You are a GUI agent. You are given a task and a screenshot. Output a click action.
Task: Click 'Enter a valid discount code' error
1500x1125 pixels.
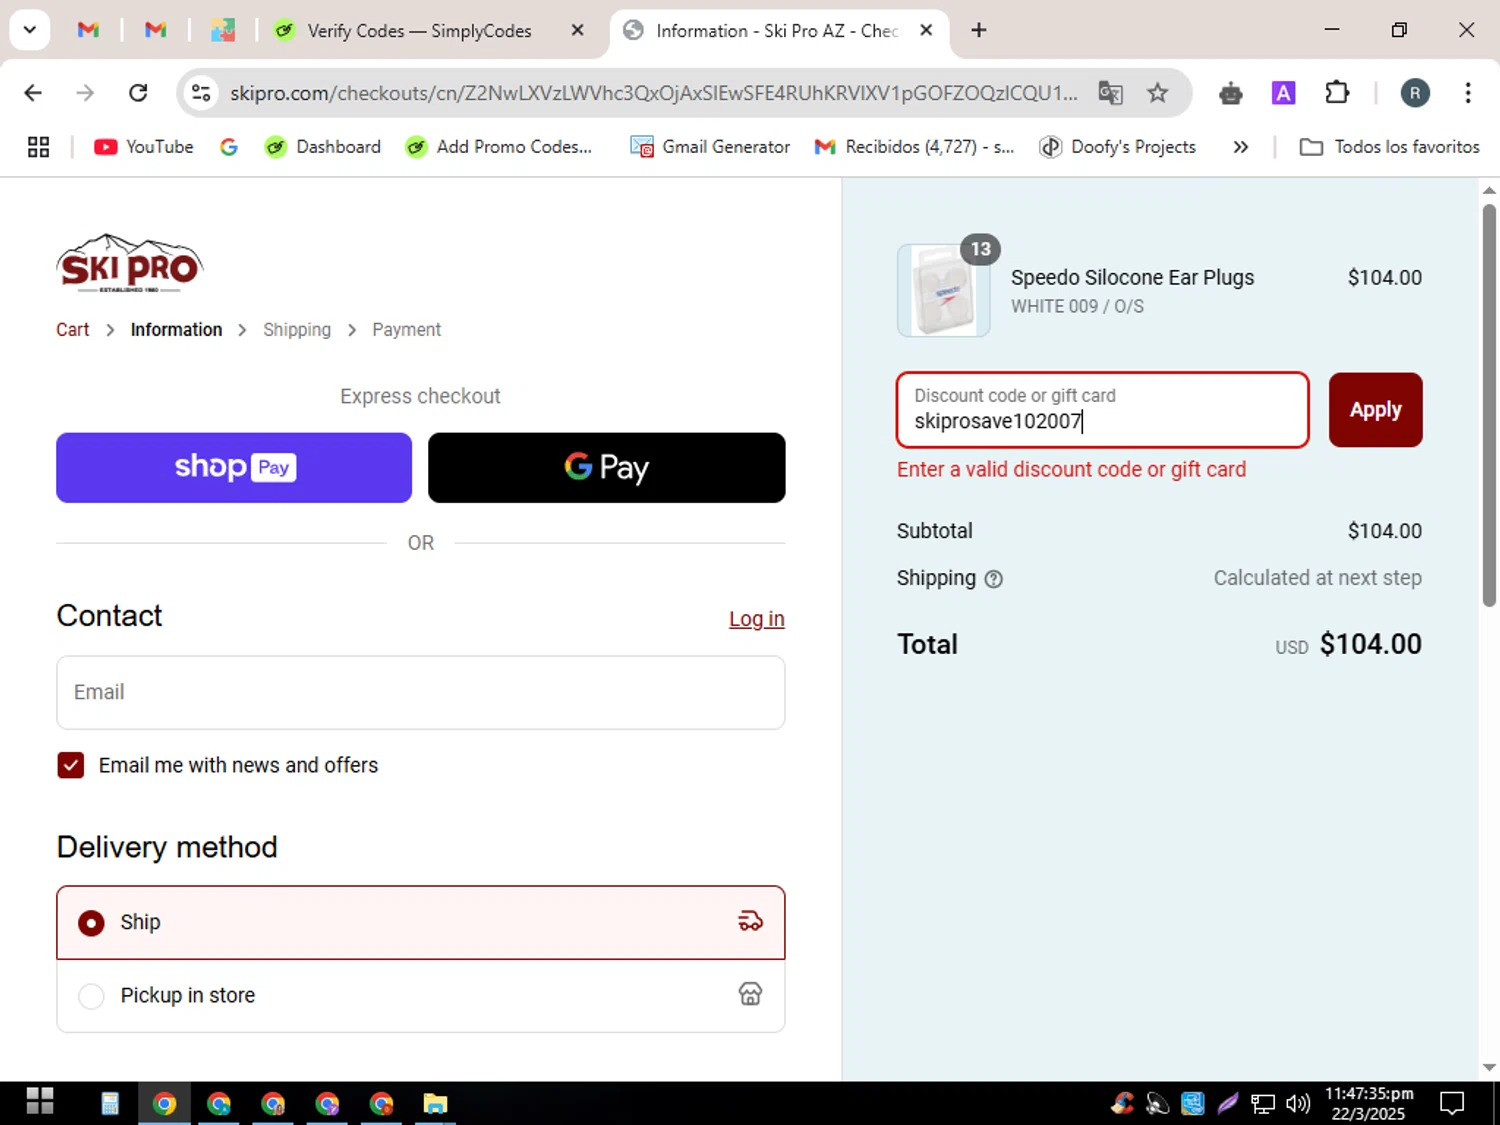[x=1071, y=470]
